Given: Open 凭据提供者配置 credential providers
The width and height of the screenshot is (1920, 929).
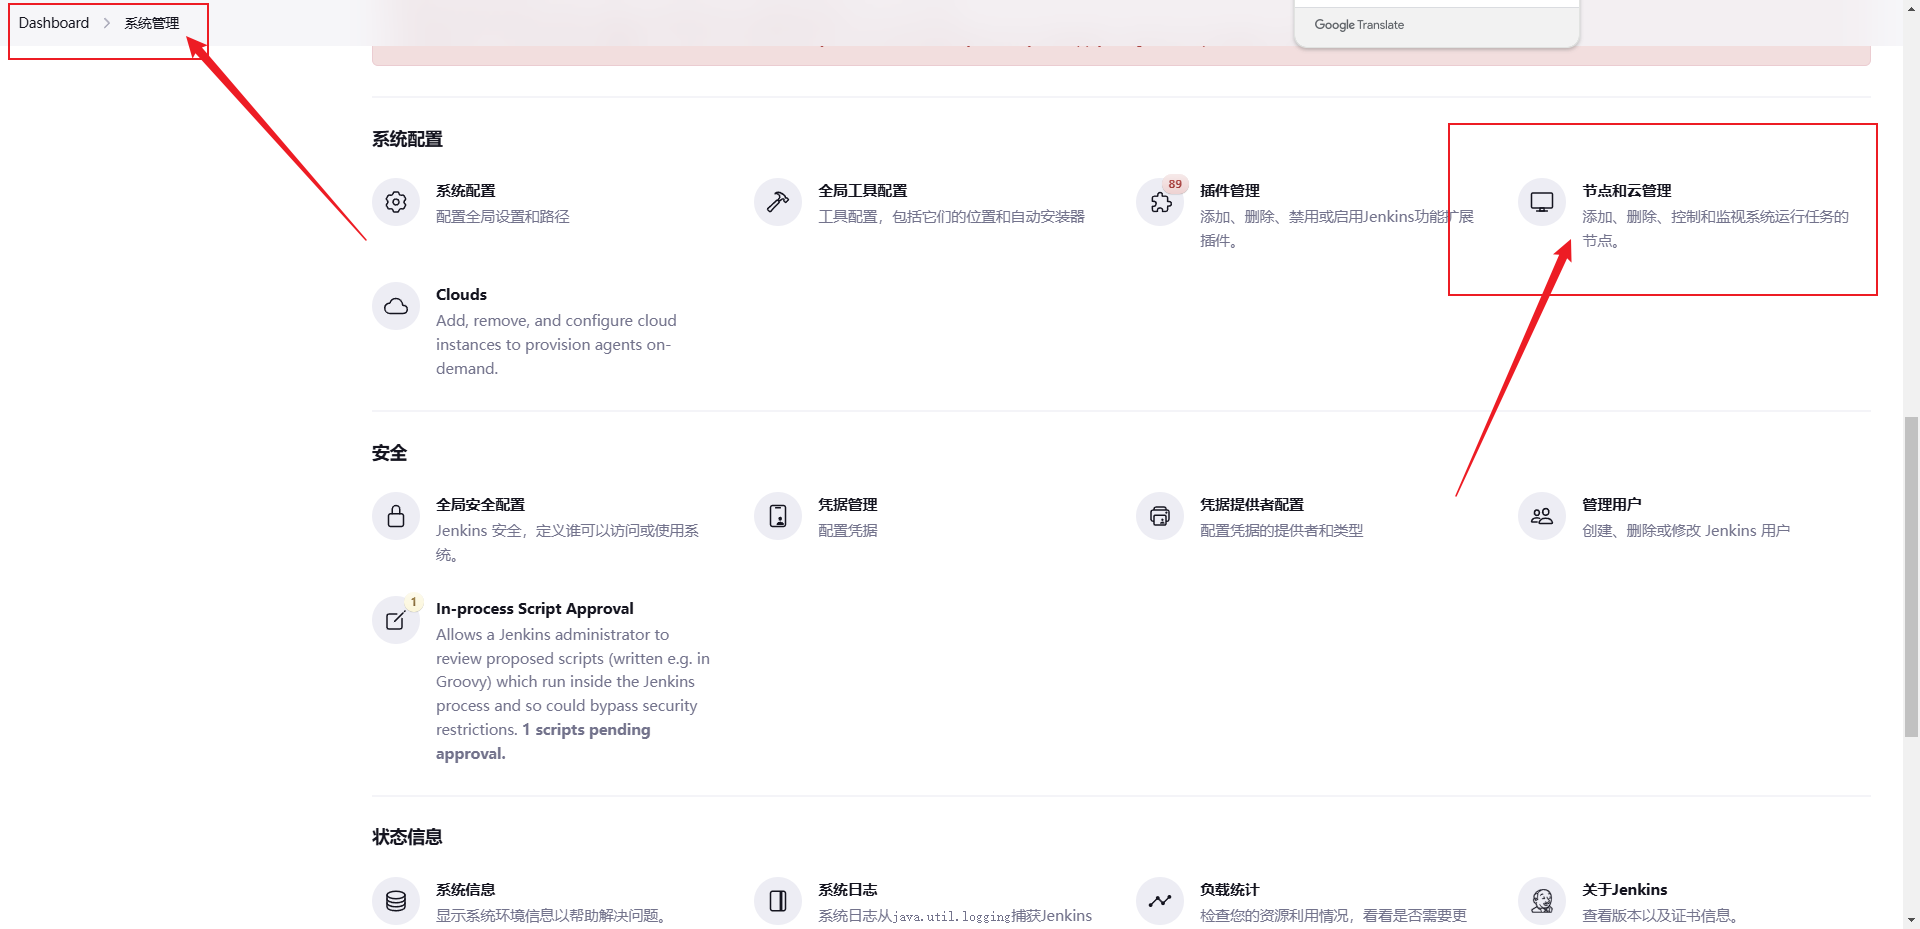Looking at the screenshot, I should [x=1252, y=505].
